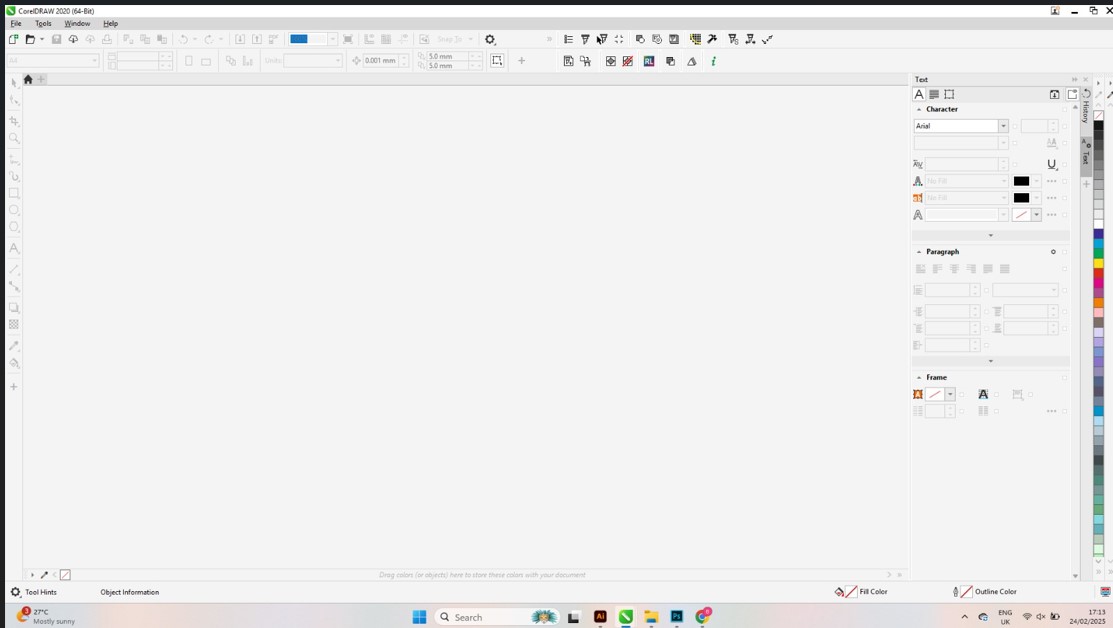The width and height of the screenshot is (1113, 628).
Task: Open frame background color dropdown
Action: 950,394
